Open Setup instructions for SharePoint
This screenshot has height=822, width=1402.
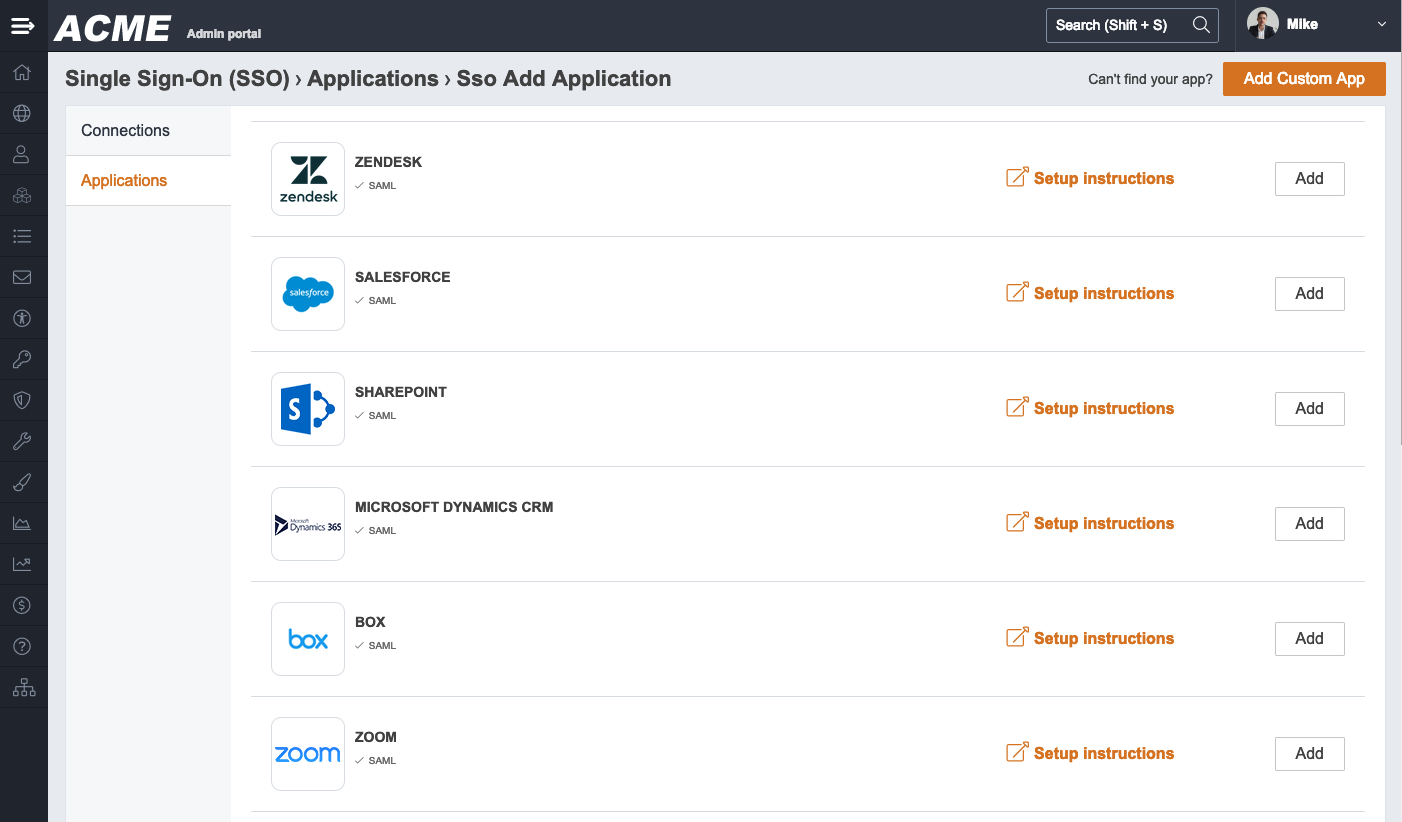click(x=1090, y=408)
